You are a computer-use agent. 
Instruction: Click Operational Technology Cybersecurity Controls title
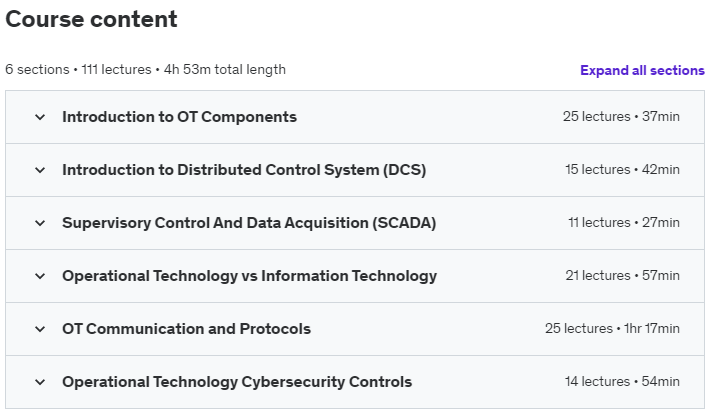pyautogui.click(x=237, y=382)
